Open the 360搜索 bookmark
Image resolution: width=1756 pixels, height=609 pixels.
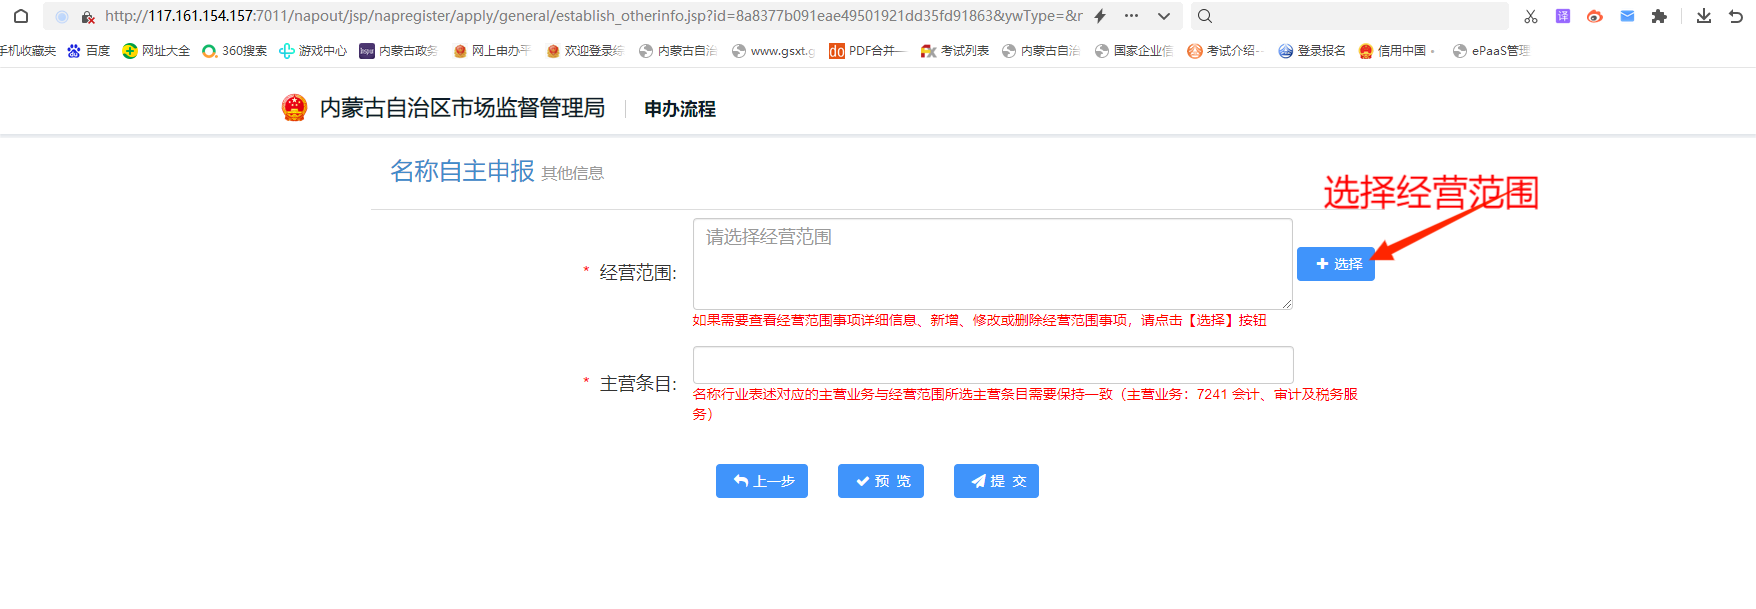234,51
